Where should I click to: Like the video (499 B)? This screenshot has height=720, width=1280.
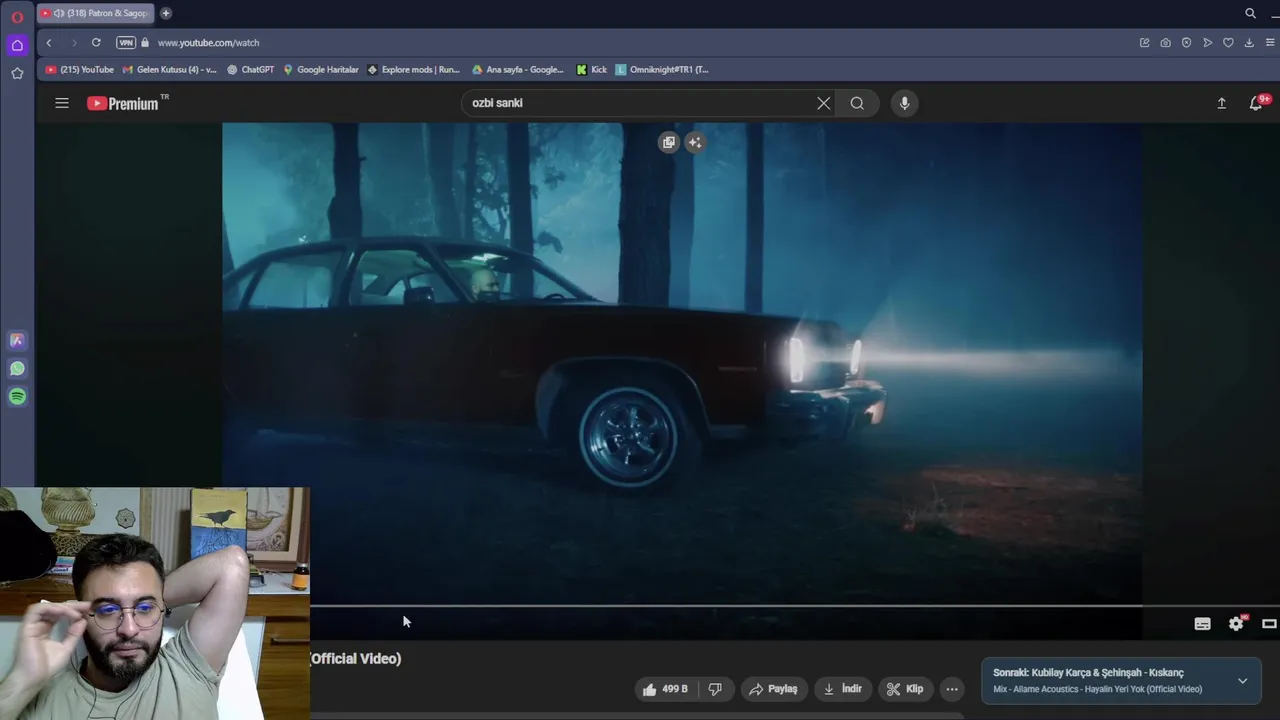click(666, 689)
